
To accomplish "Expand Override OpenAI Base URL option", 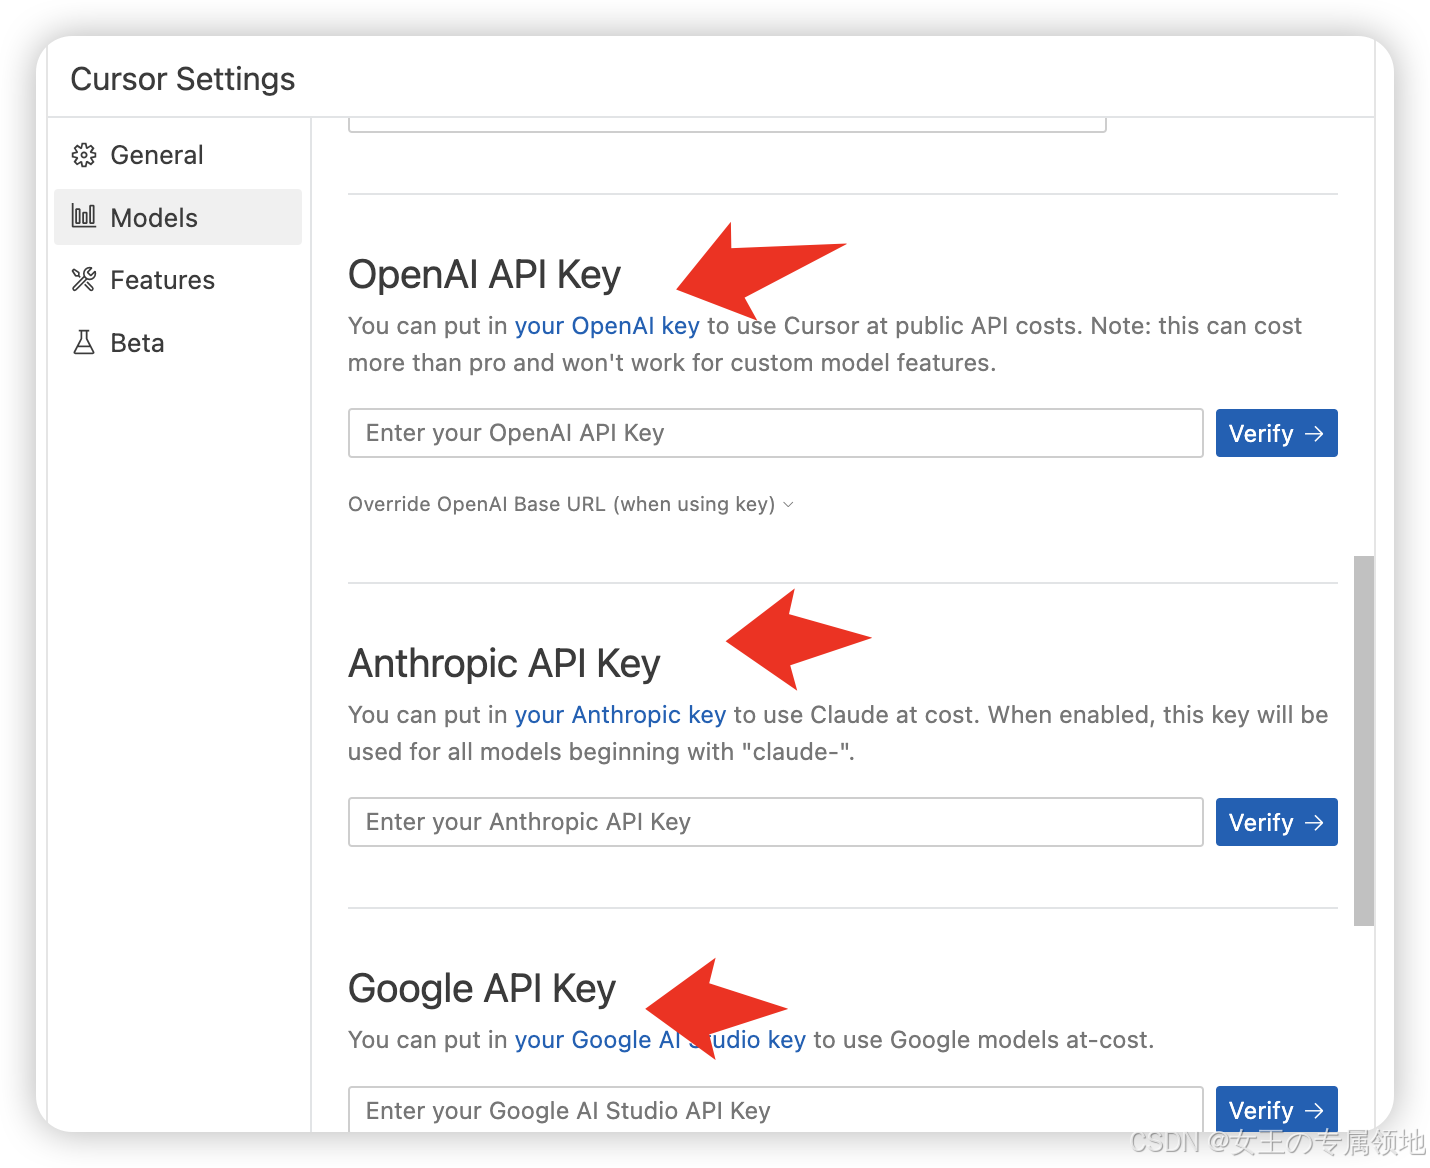I will point(571,504).
